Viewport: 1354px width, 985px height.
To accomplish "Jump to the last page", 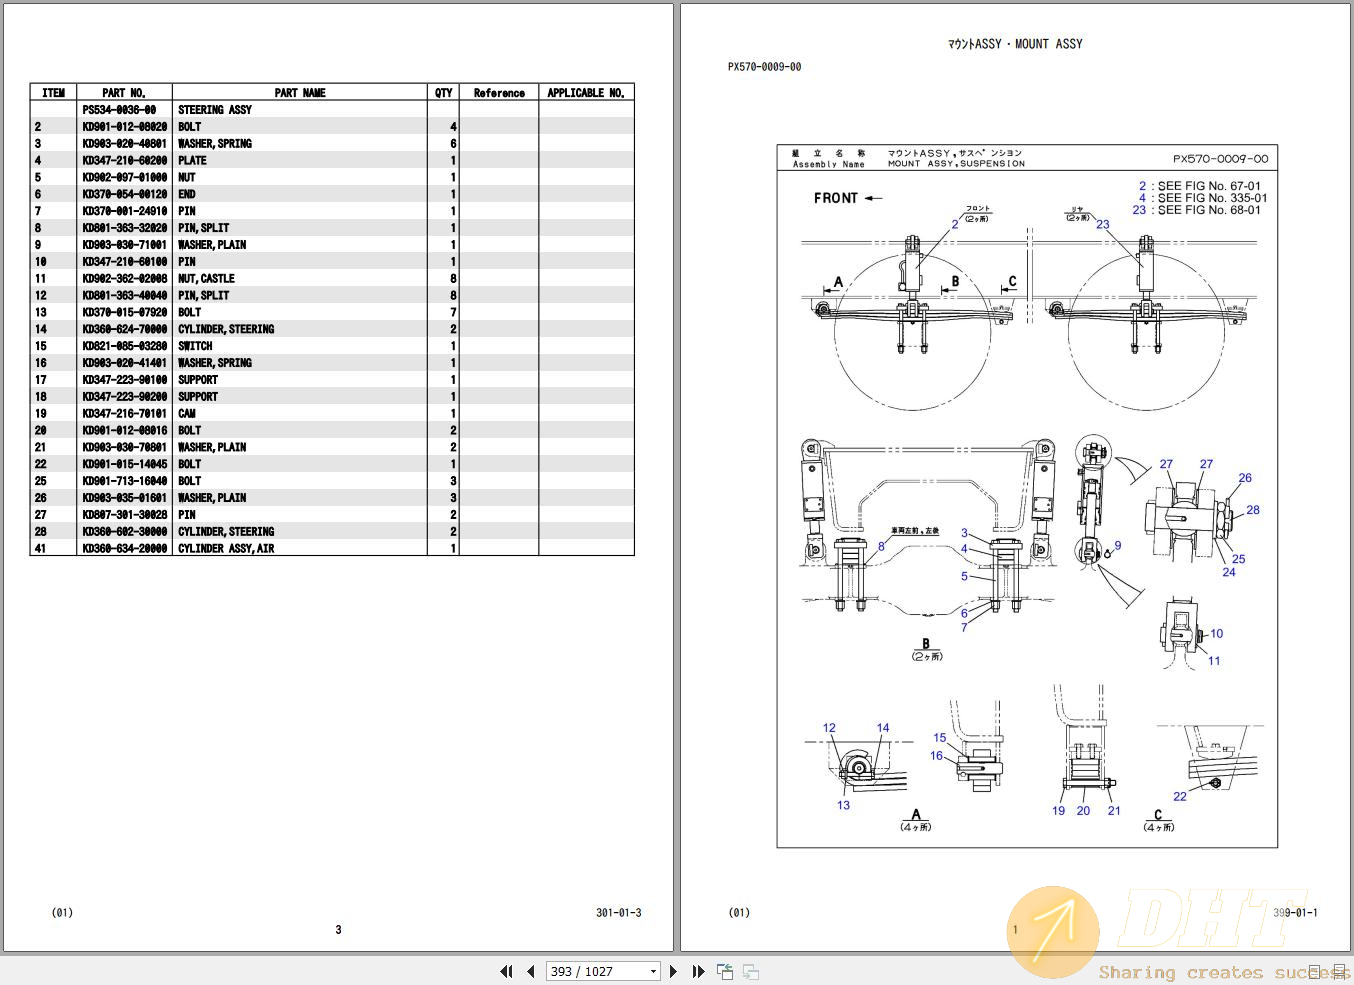I will (x=698, y=971).
